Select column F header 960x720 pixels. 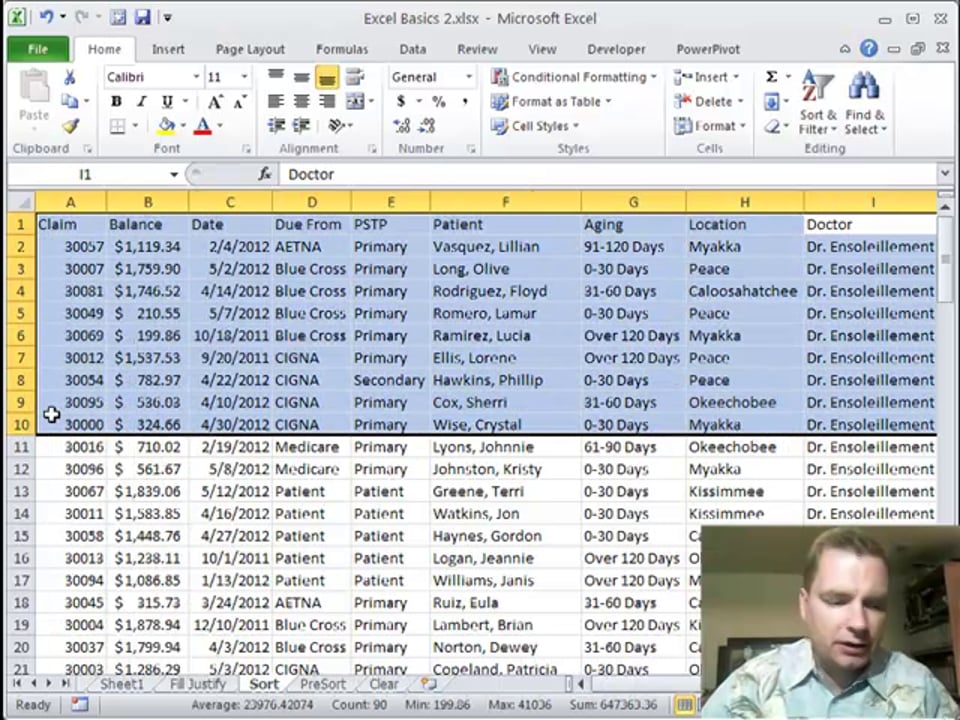pos(506,202)
